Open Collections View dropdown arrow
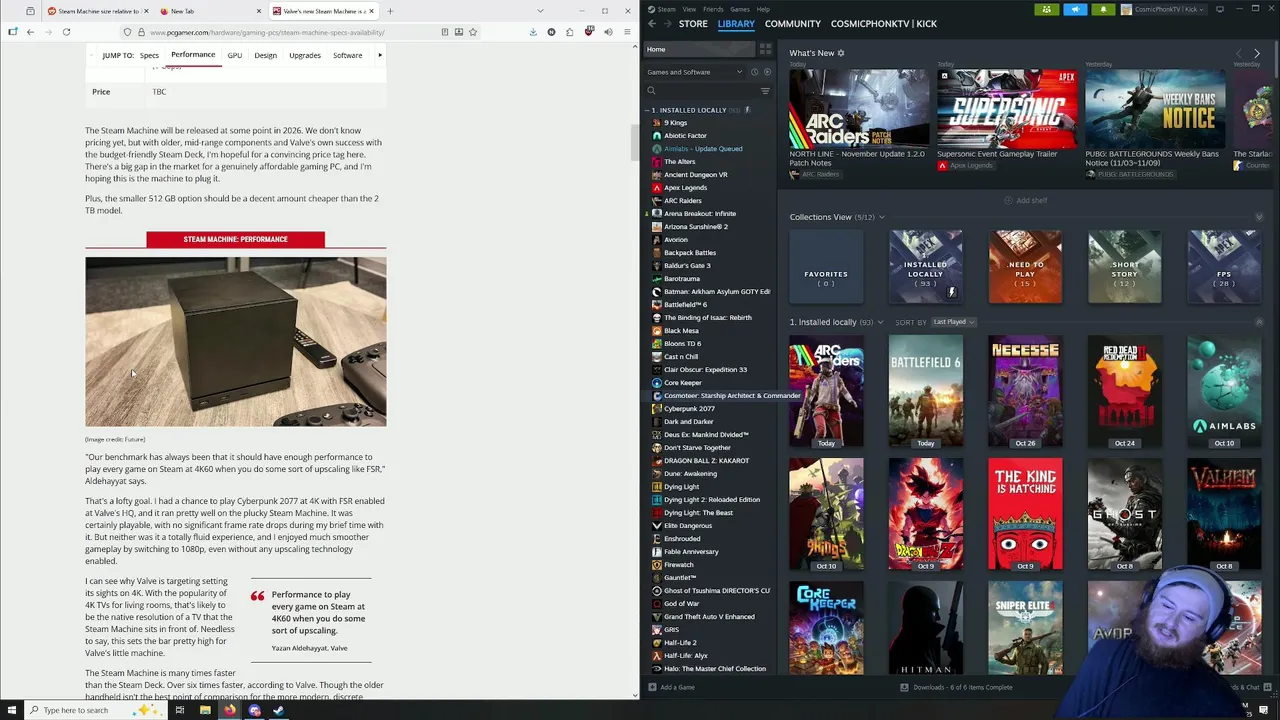This screenshot has height=720, width=1280. pyautogui.click(x=881, y=217)
